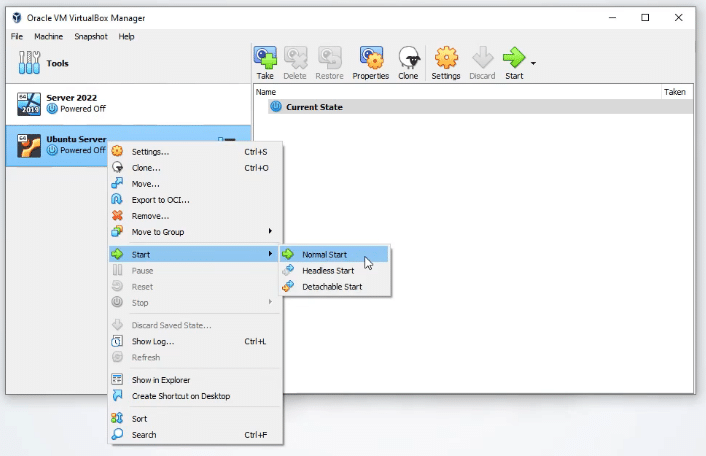
Task: Select the Server 2022 virtual machine
Action: pyautogui.click(x=75, y=103)
